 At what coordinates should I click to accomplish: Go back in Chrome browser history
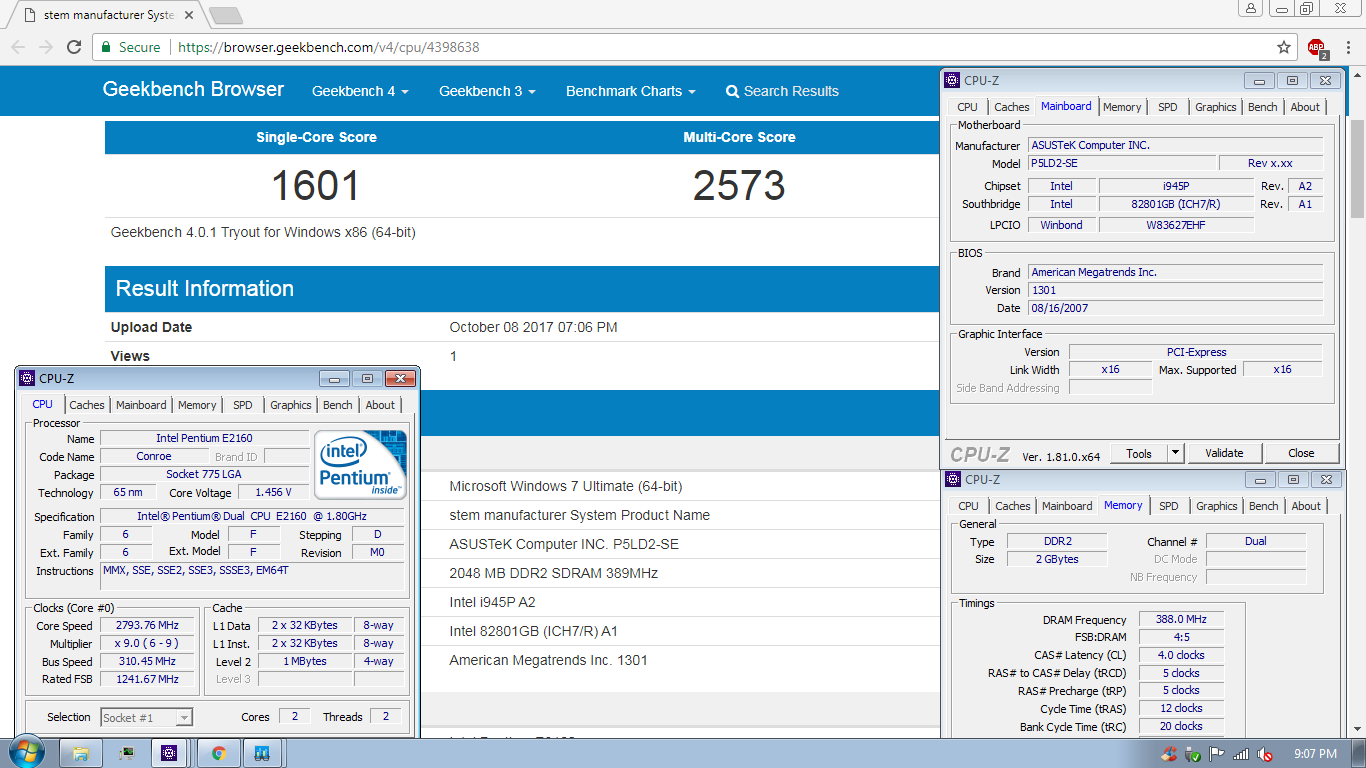[18, 47]
